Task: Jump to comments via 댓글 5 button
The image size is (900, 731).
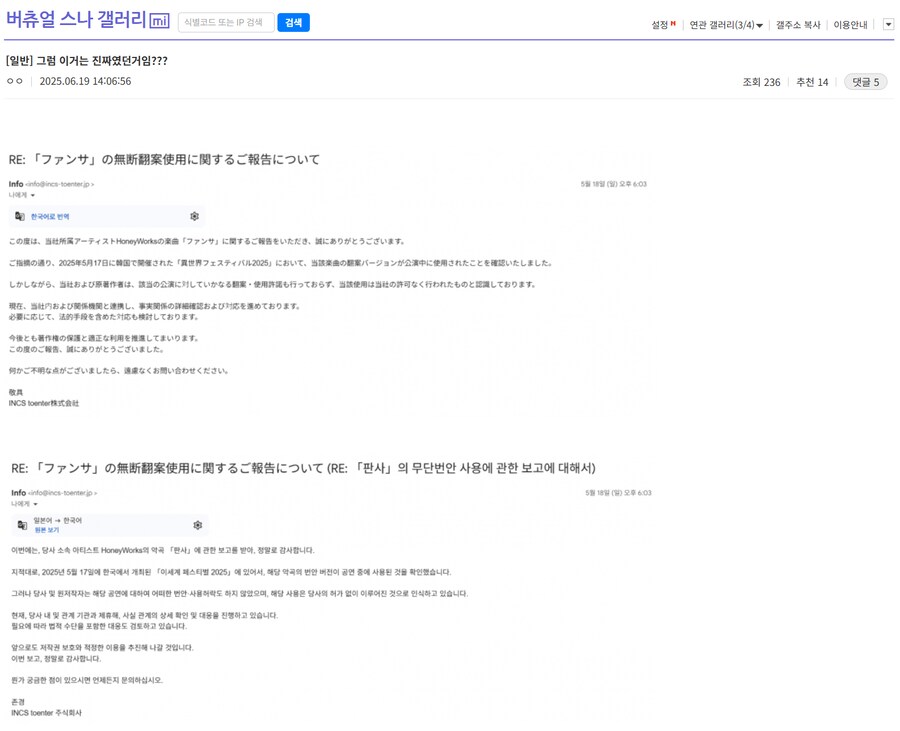Action: point(865,82)
